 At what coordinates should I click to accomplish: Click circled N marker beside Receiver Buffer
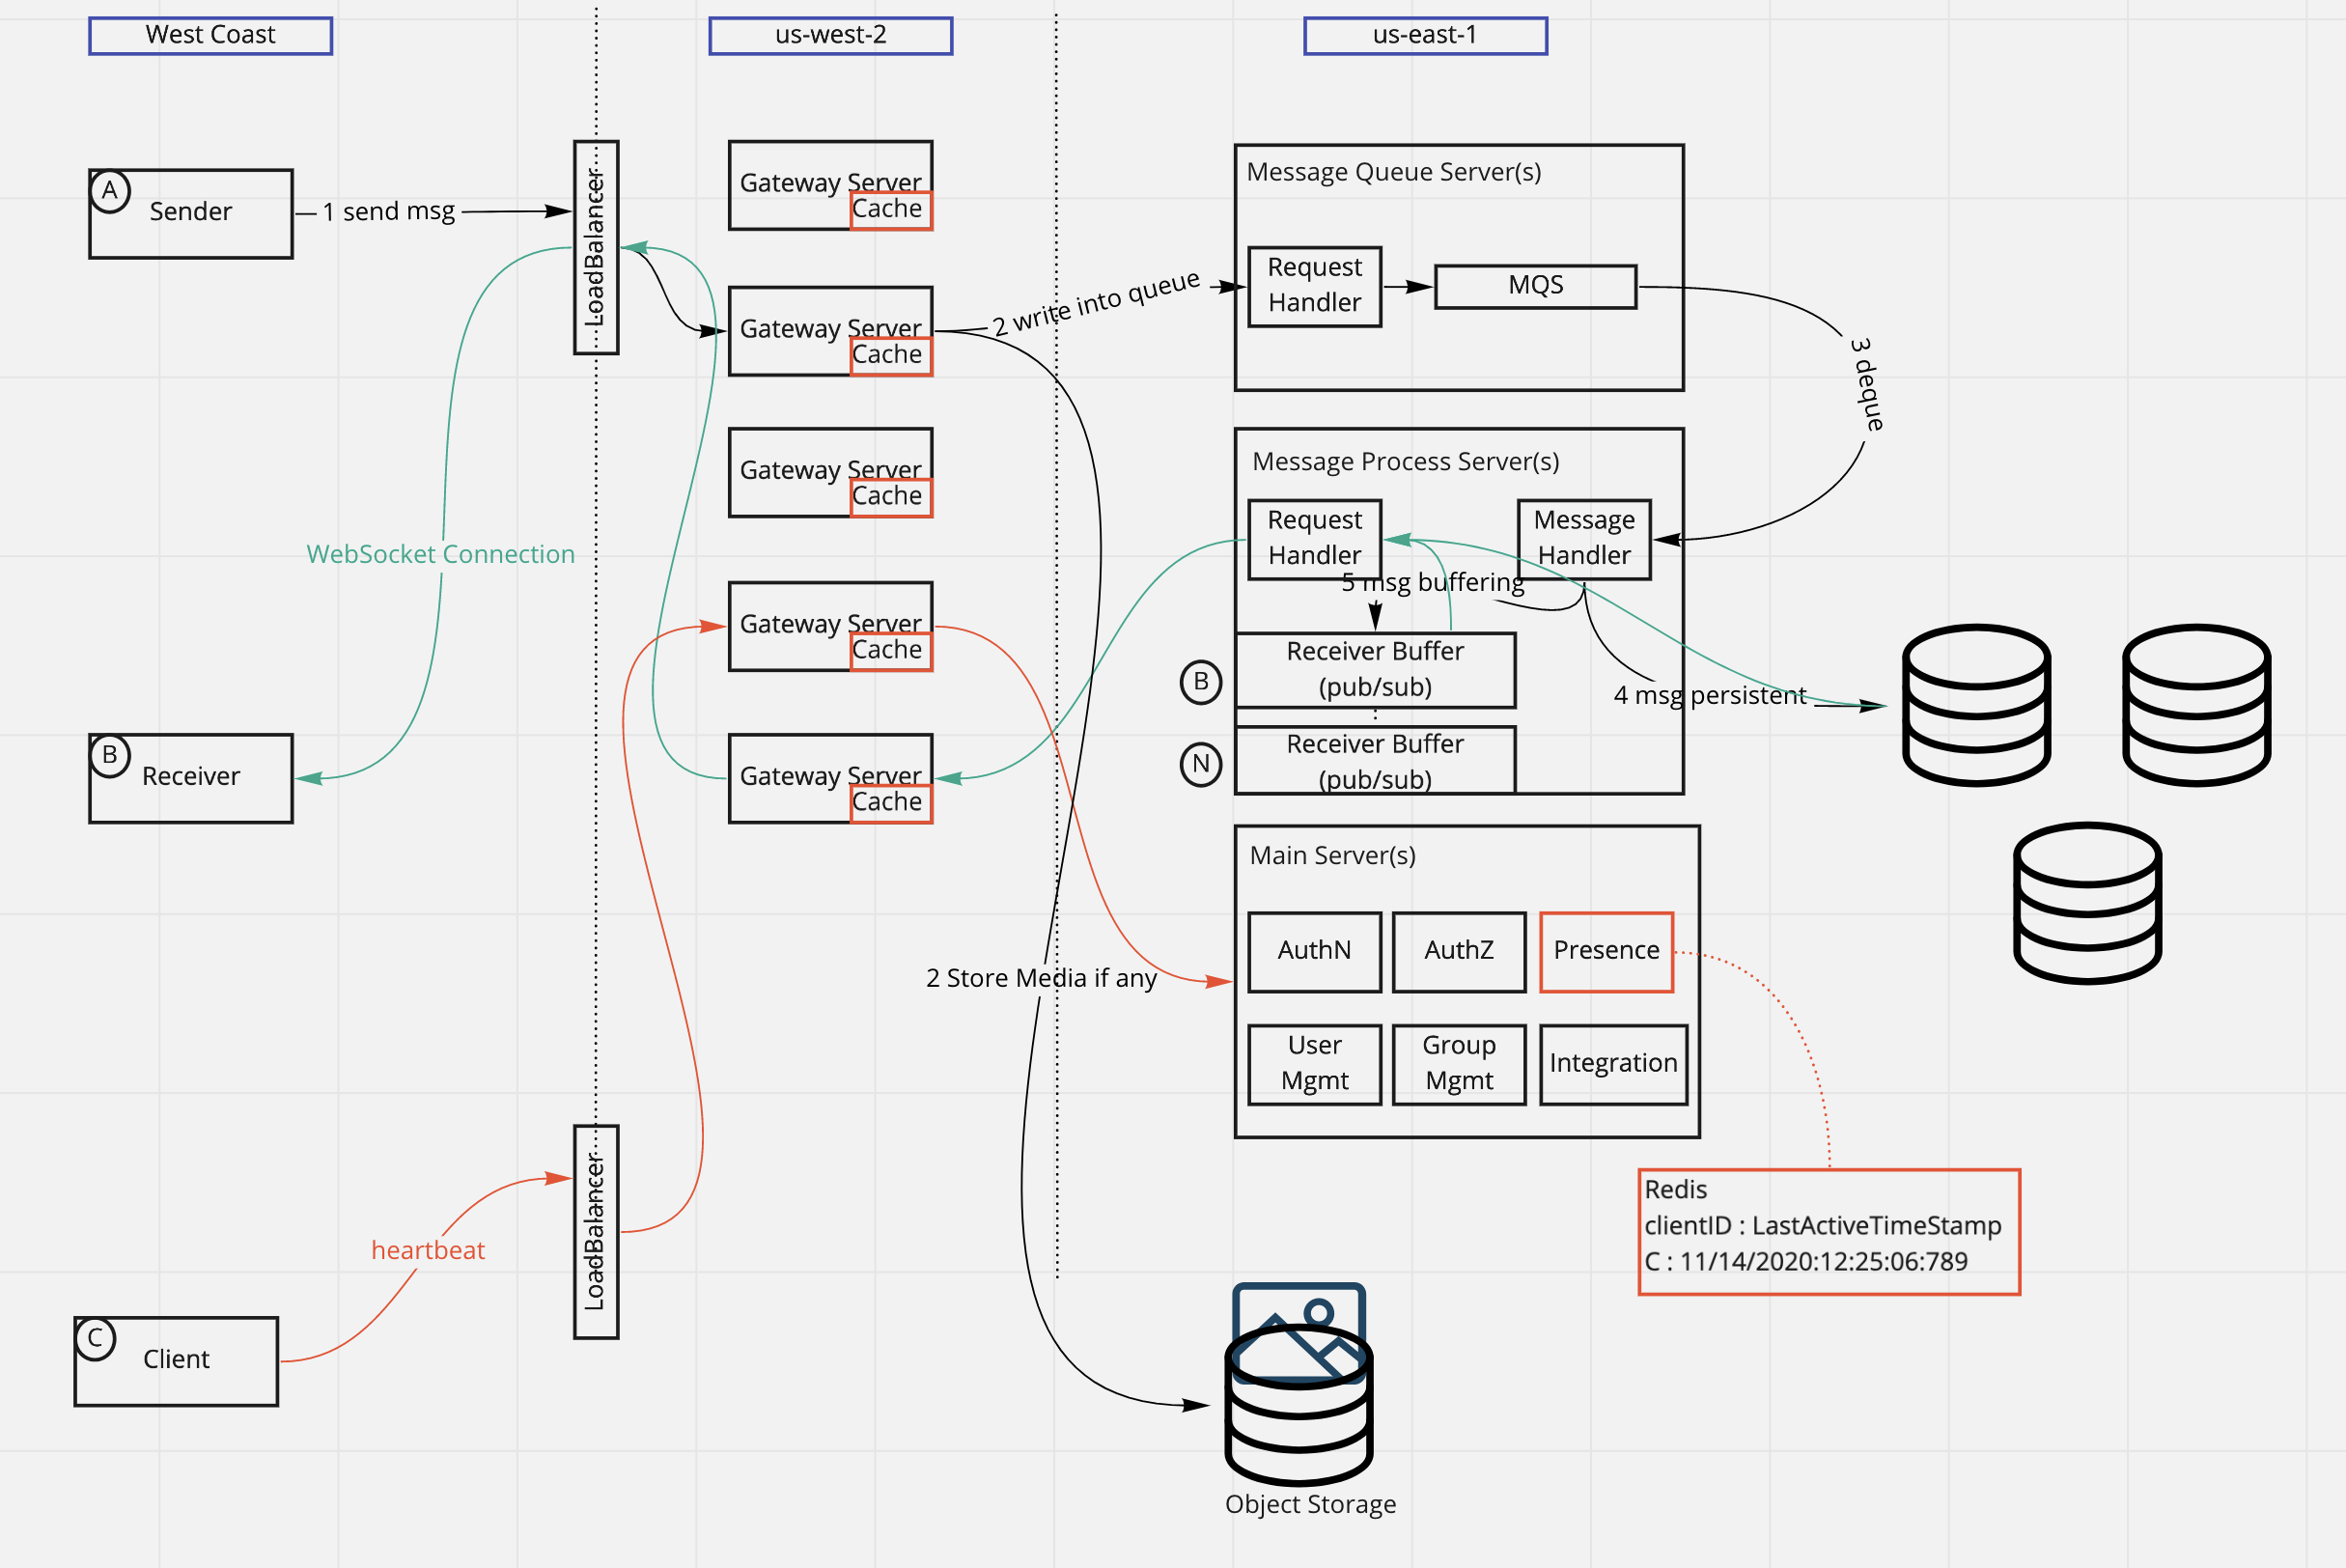pyautogui.click(x=1201, y=764)
